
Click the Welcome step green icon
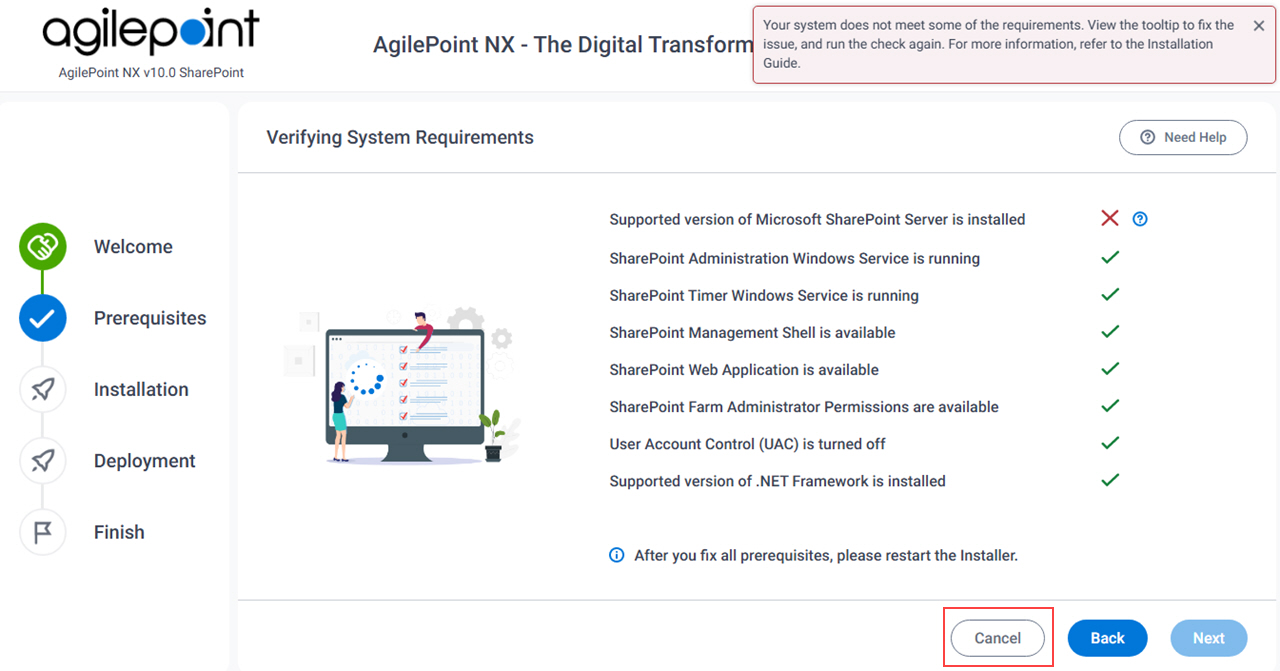tap(43, 247)
